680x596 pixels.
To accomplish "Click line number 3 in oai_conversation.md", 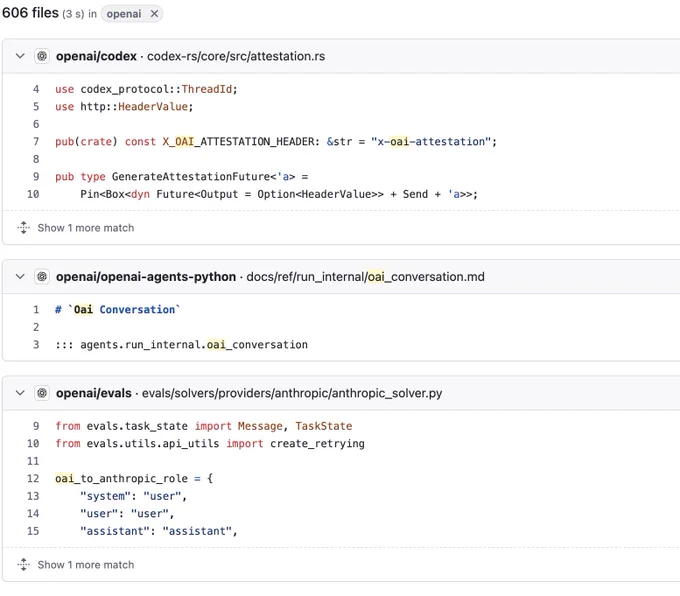I will tap(36, 345).
